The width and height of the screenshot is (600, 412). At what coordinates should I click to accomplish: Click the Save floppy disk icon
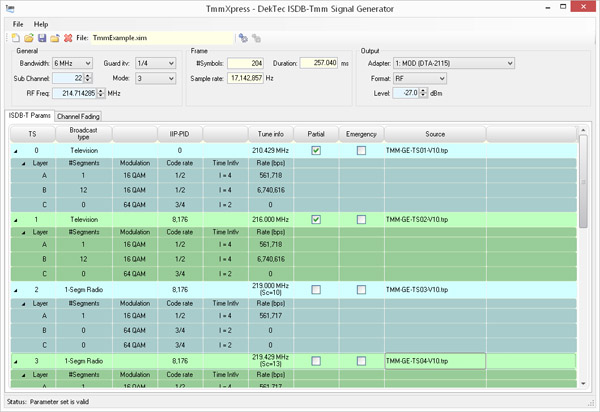[42, 38]
